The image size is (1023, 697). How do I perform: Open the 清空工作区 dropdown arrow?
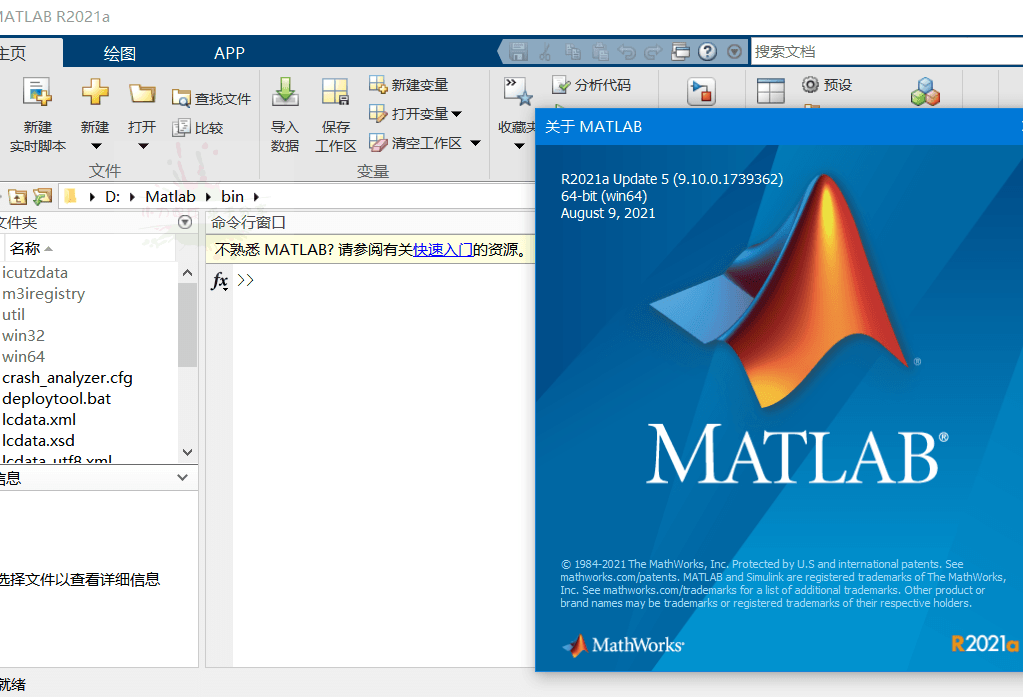click(475, 143)
